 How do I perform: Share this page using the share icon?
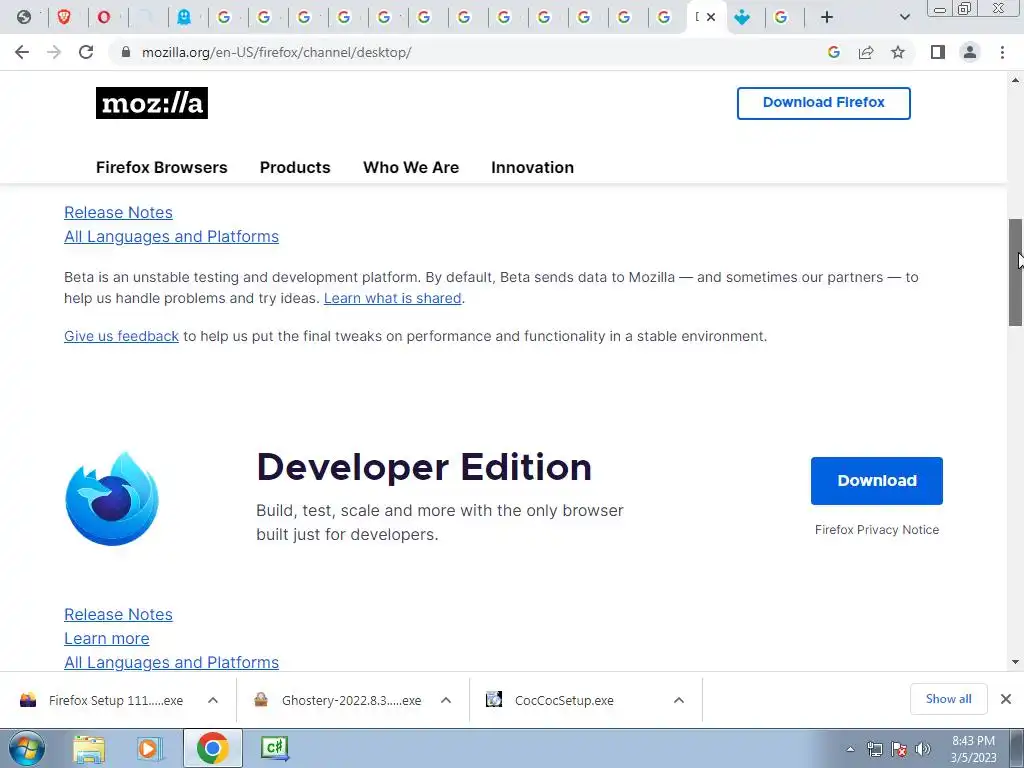866,52
